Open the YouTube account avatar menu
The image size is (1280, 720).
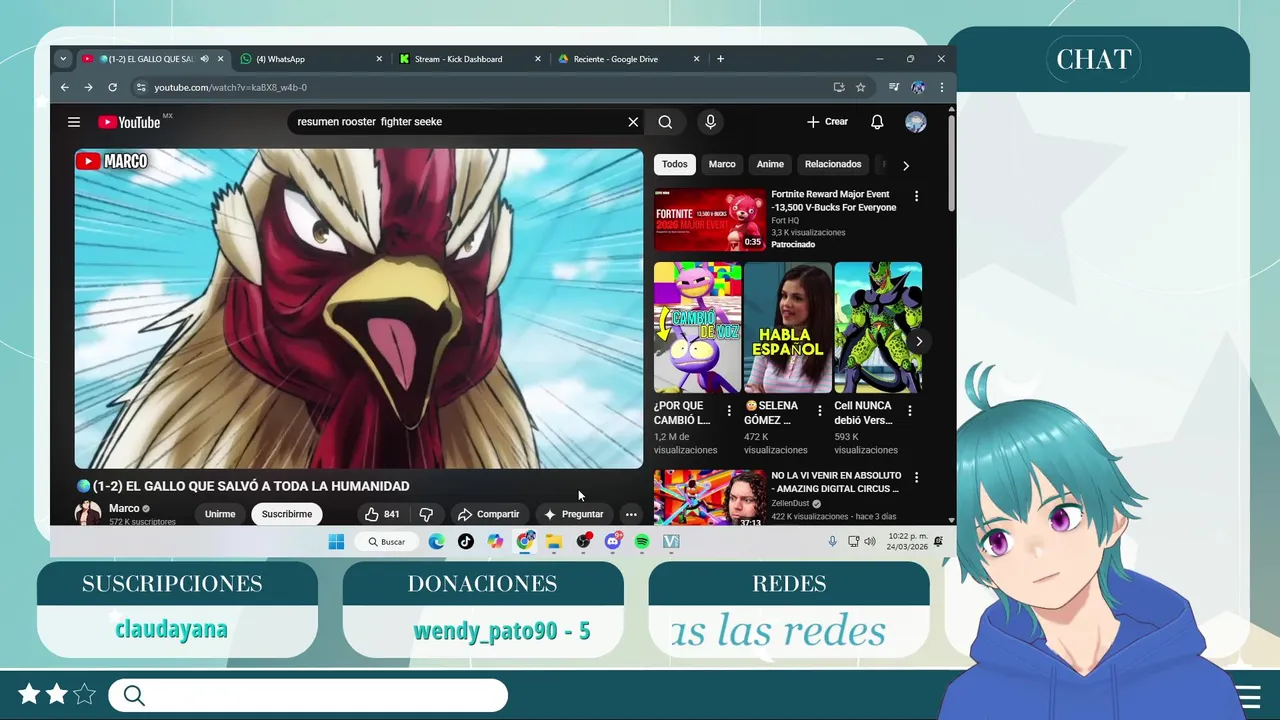tap(916, 122)
